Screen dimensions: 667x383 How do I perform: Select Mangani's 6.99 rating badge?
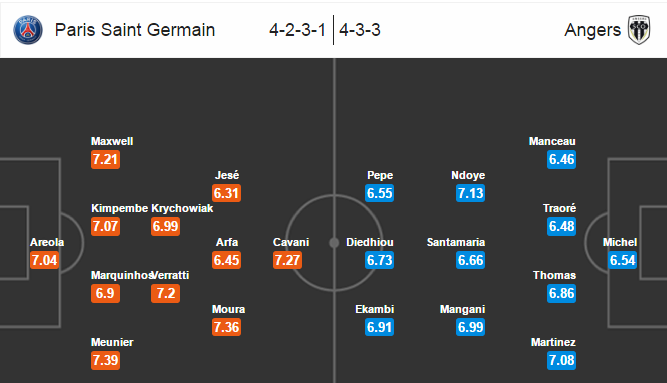pos(470,327)
